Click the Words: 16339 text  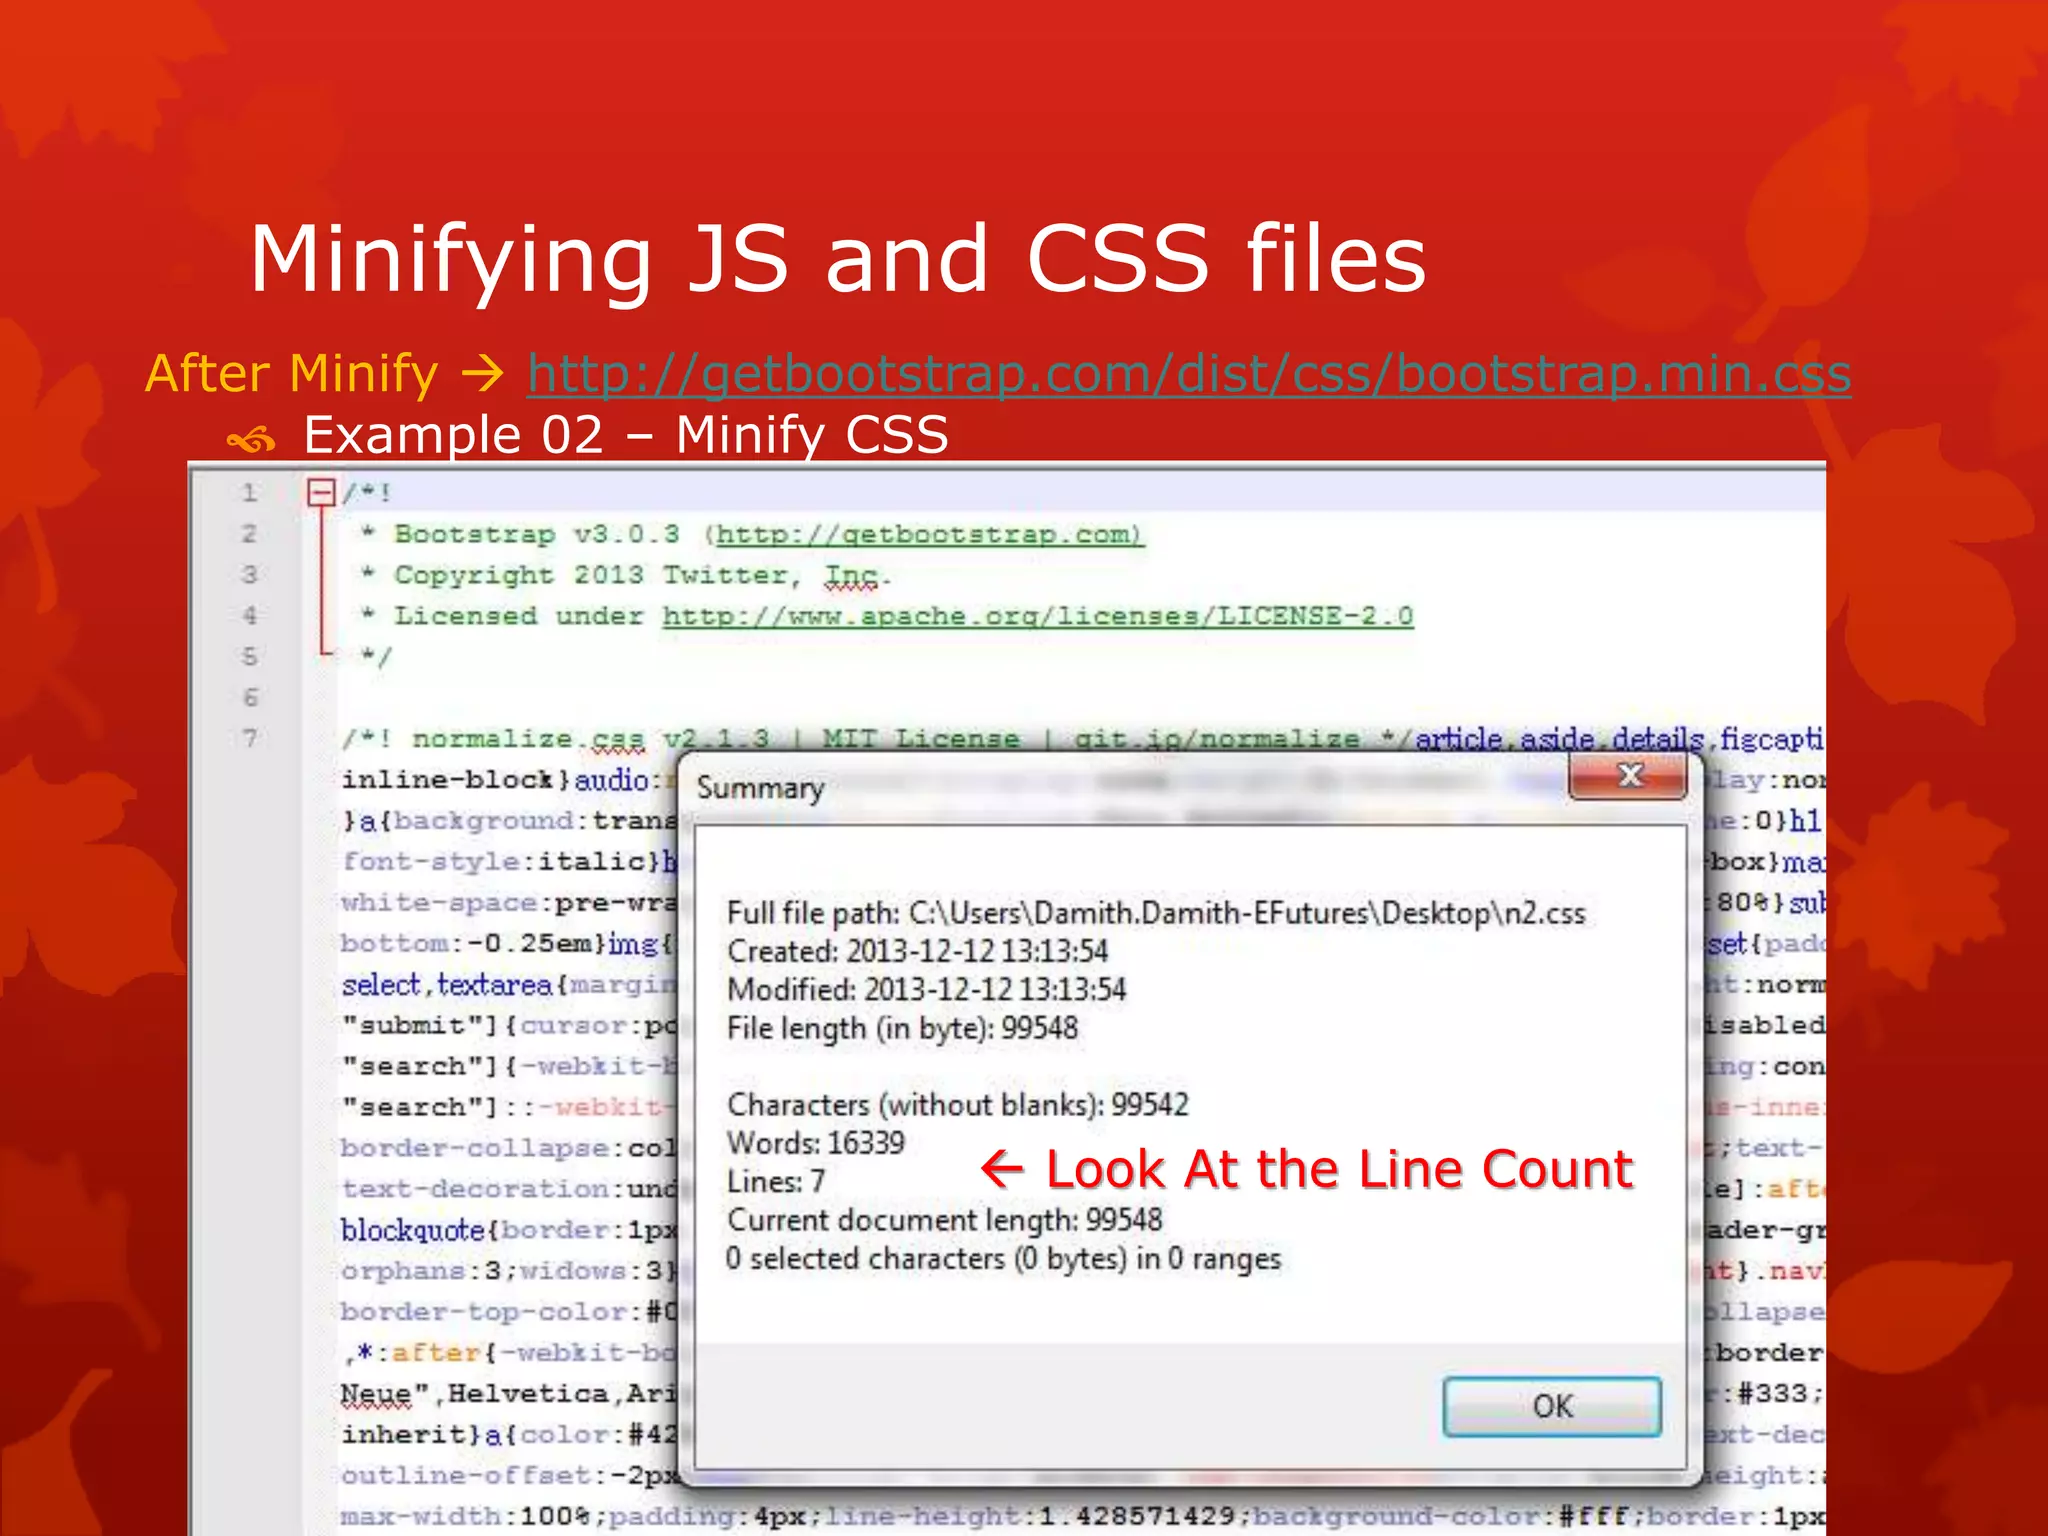(x=815, y=1143)
